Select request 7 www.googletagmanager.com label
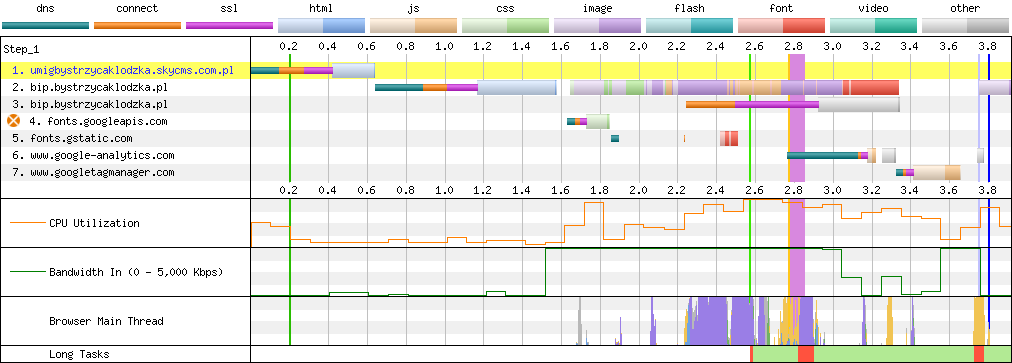This screenshot has width=1012, height=363. click(x=93, y=172)
